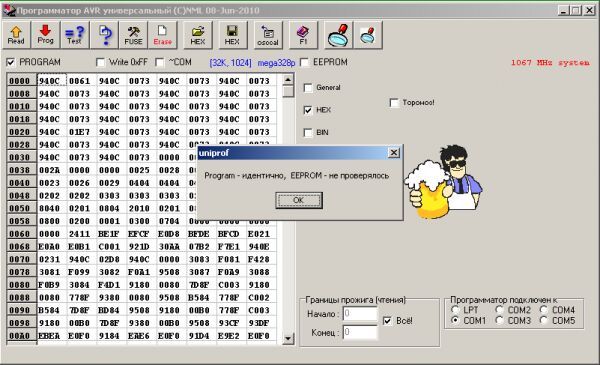The width and height of the screenshot is (600, 365).
Task: Toggle the Всё! range checkbox
Action: pyautogui.click(x=387, y=321)
